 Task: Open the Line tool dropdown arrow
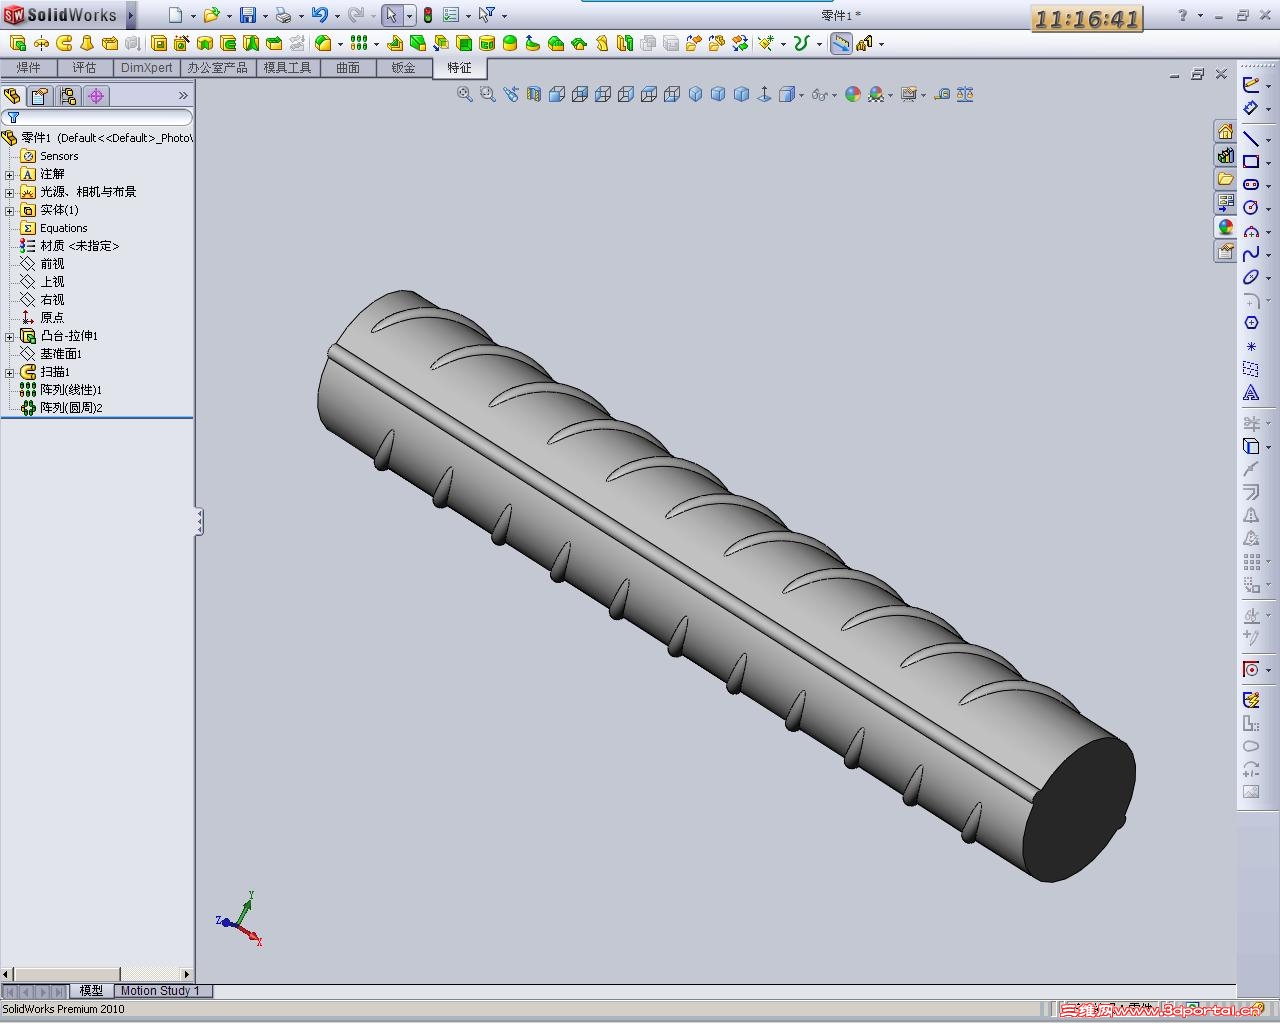click(x=1269, y=140)
